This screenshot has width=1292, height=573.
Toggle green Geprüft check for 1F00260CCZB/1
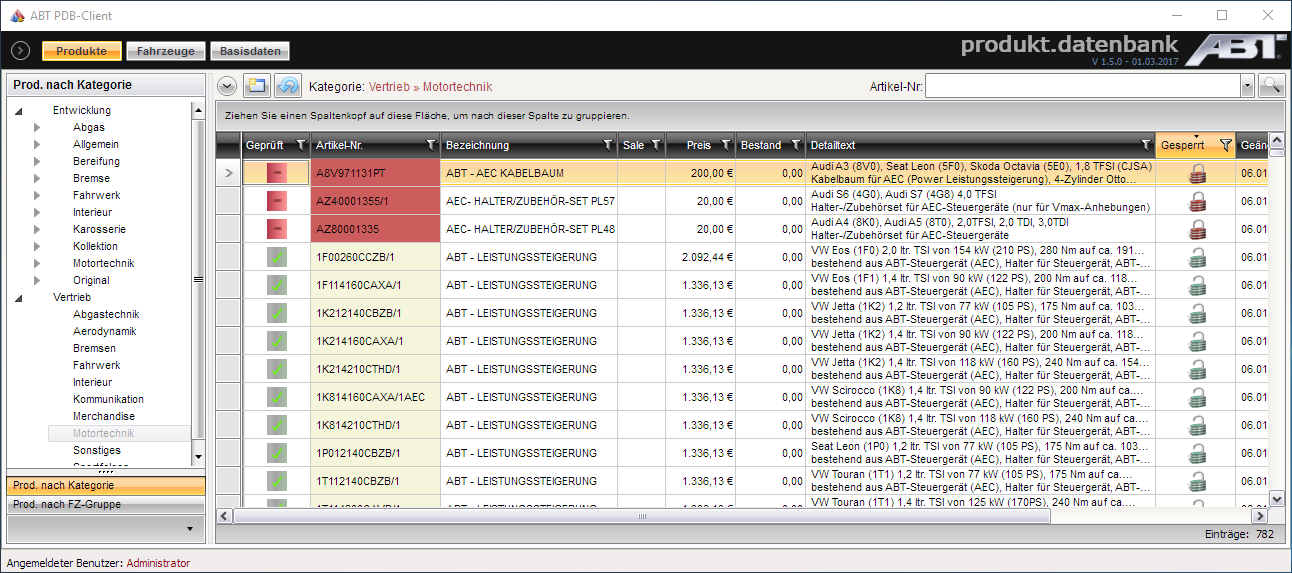276,257
